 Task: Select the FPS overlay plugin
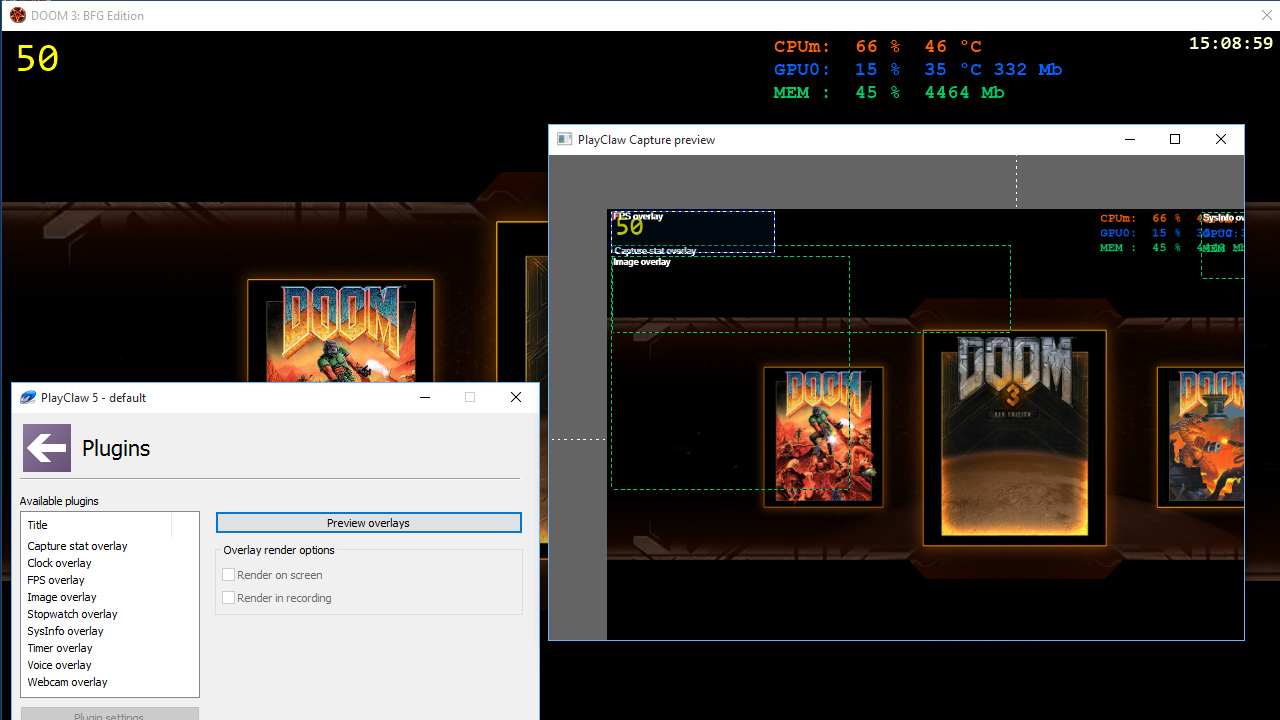point(56,579)
